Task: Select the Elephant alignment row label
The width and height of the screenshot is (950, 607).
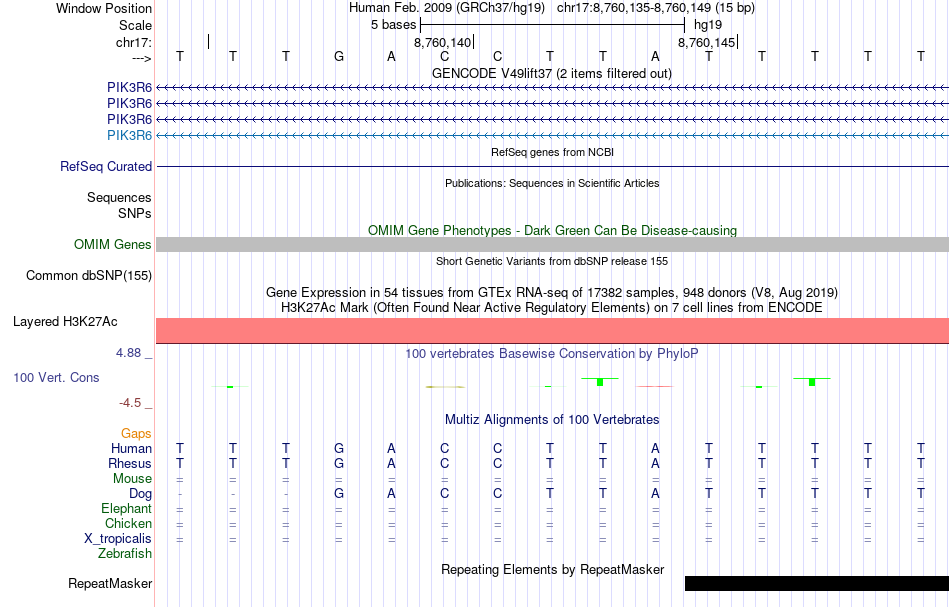Action: (126, 508)
